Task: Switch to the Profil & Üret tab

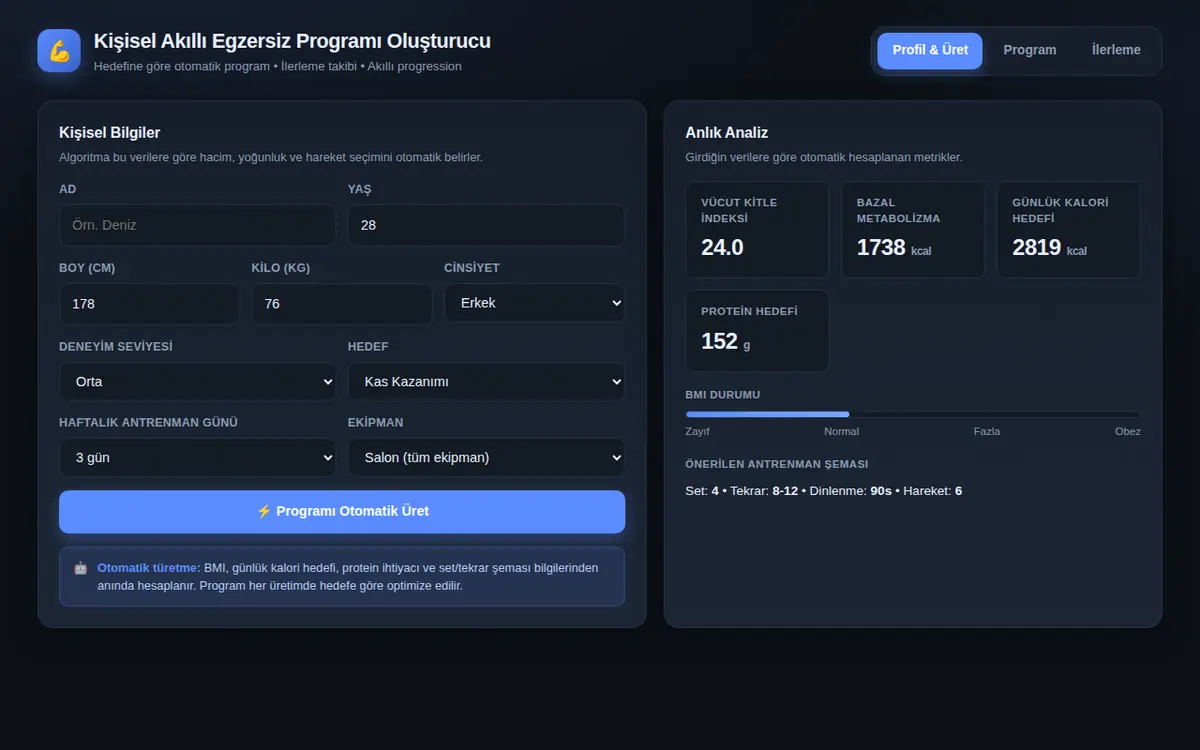Action: pos(930,50)
